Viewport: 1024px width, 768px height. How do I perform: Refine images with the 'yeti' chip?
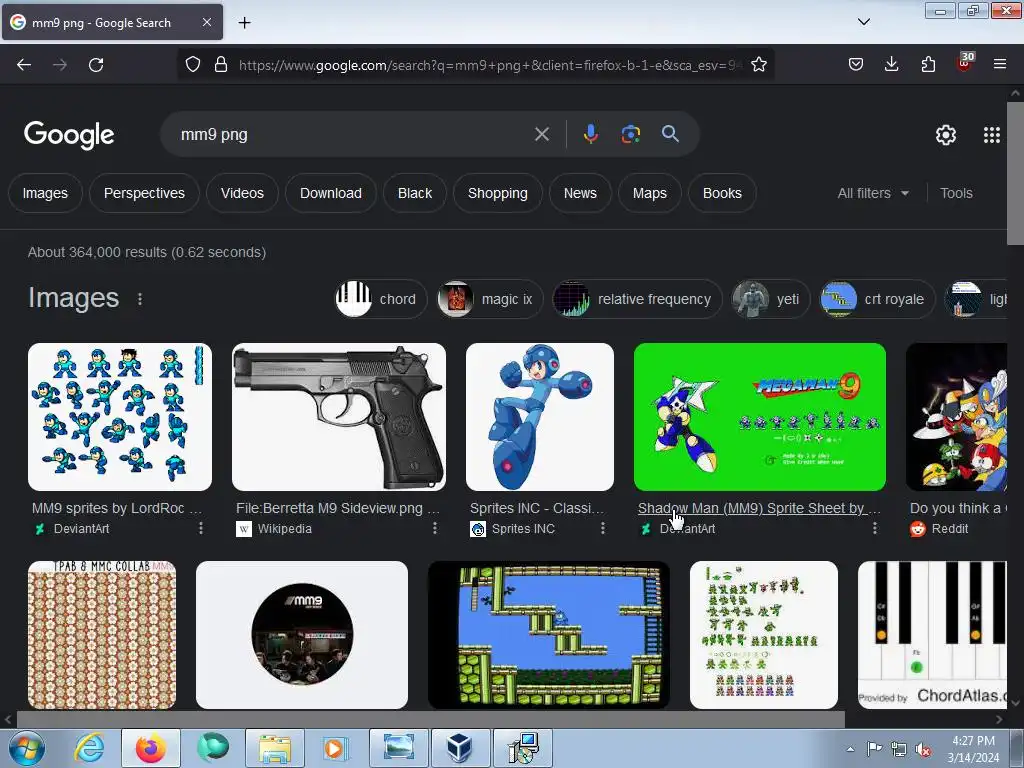tap(770, 299)
